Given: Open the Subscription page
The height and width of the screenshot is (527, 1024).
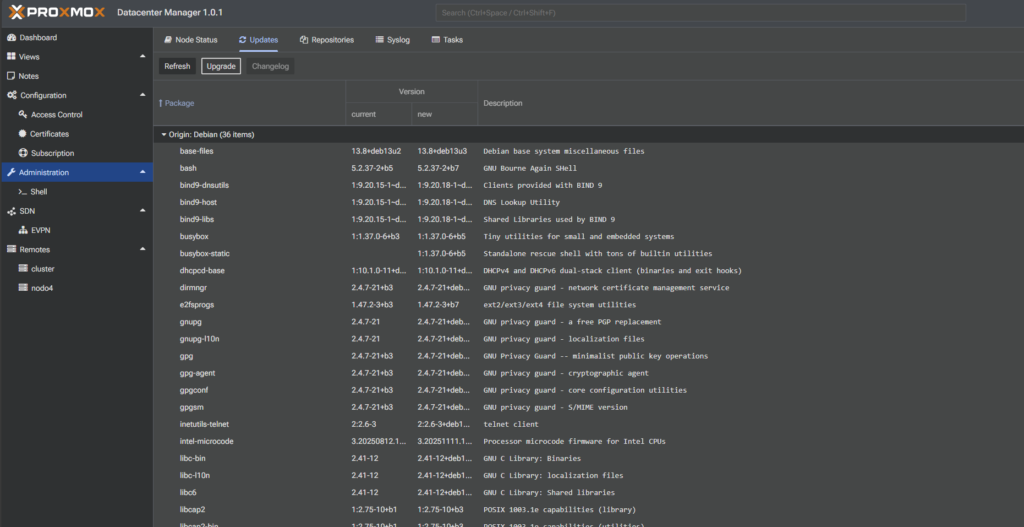Looking at the screenshot, I should pyautogui.click(x=76, y=153).
